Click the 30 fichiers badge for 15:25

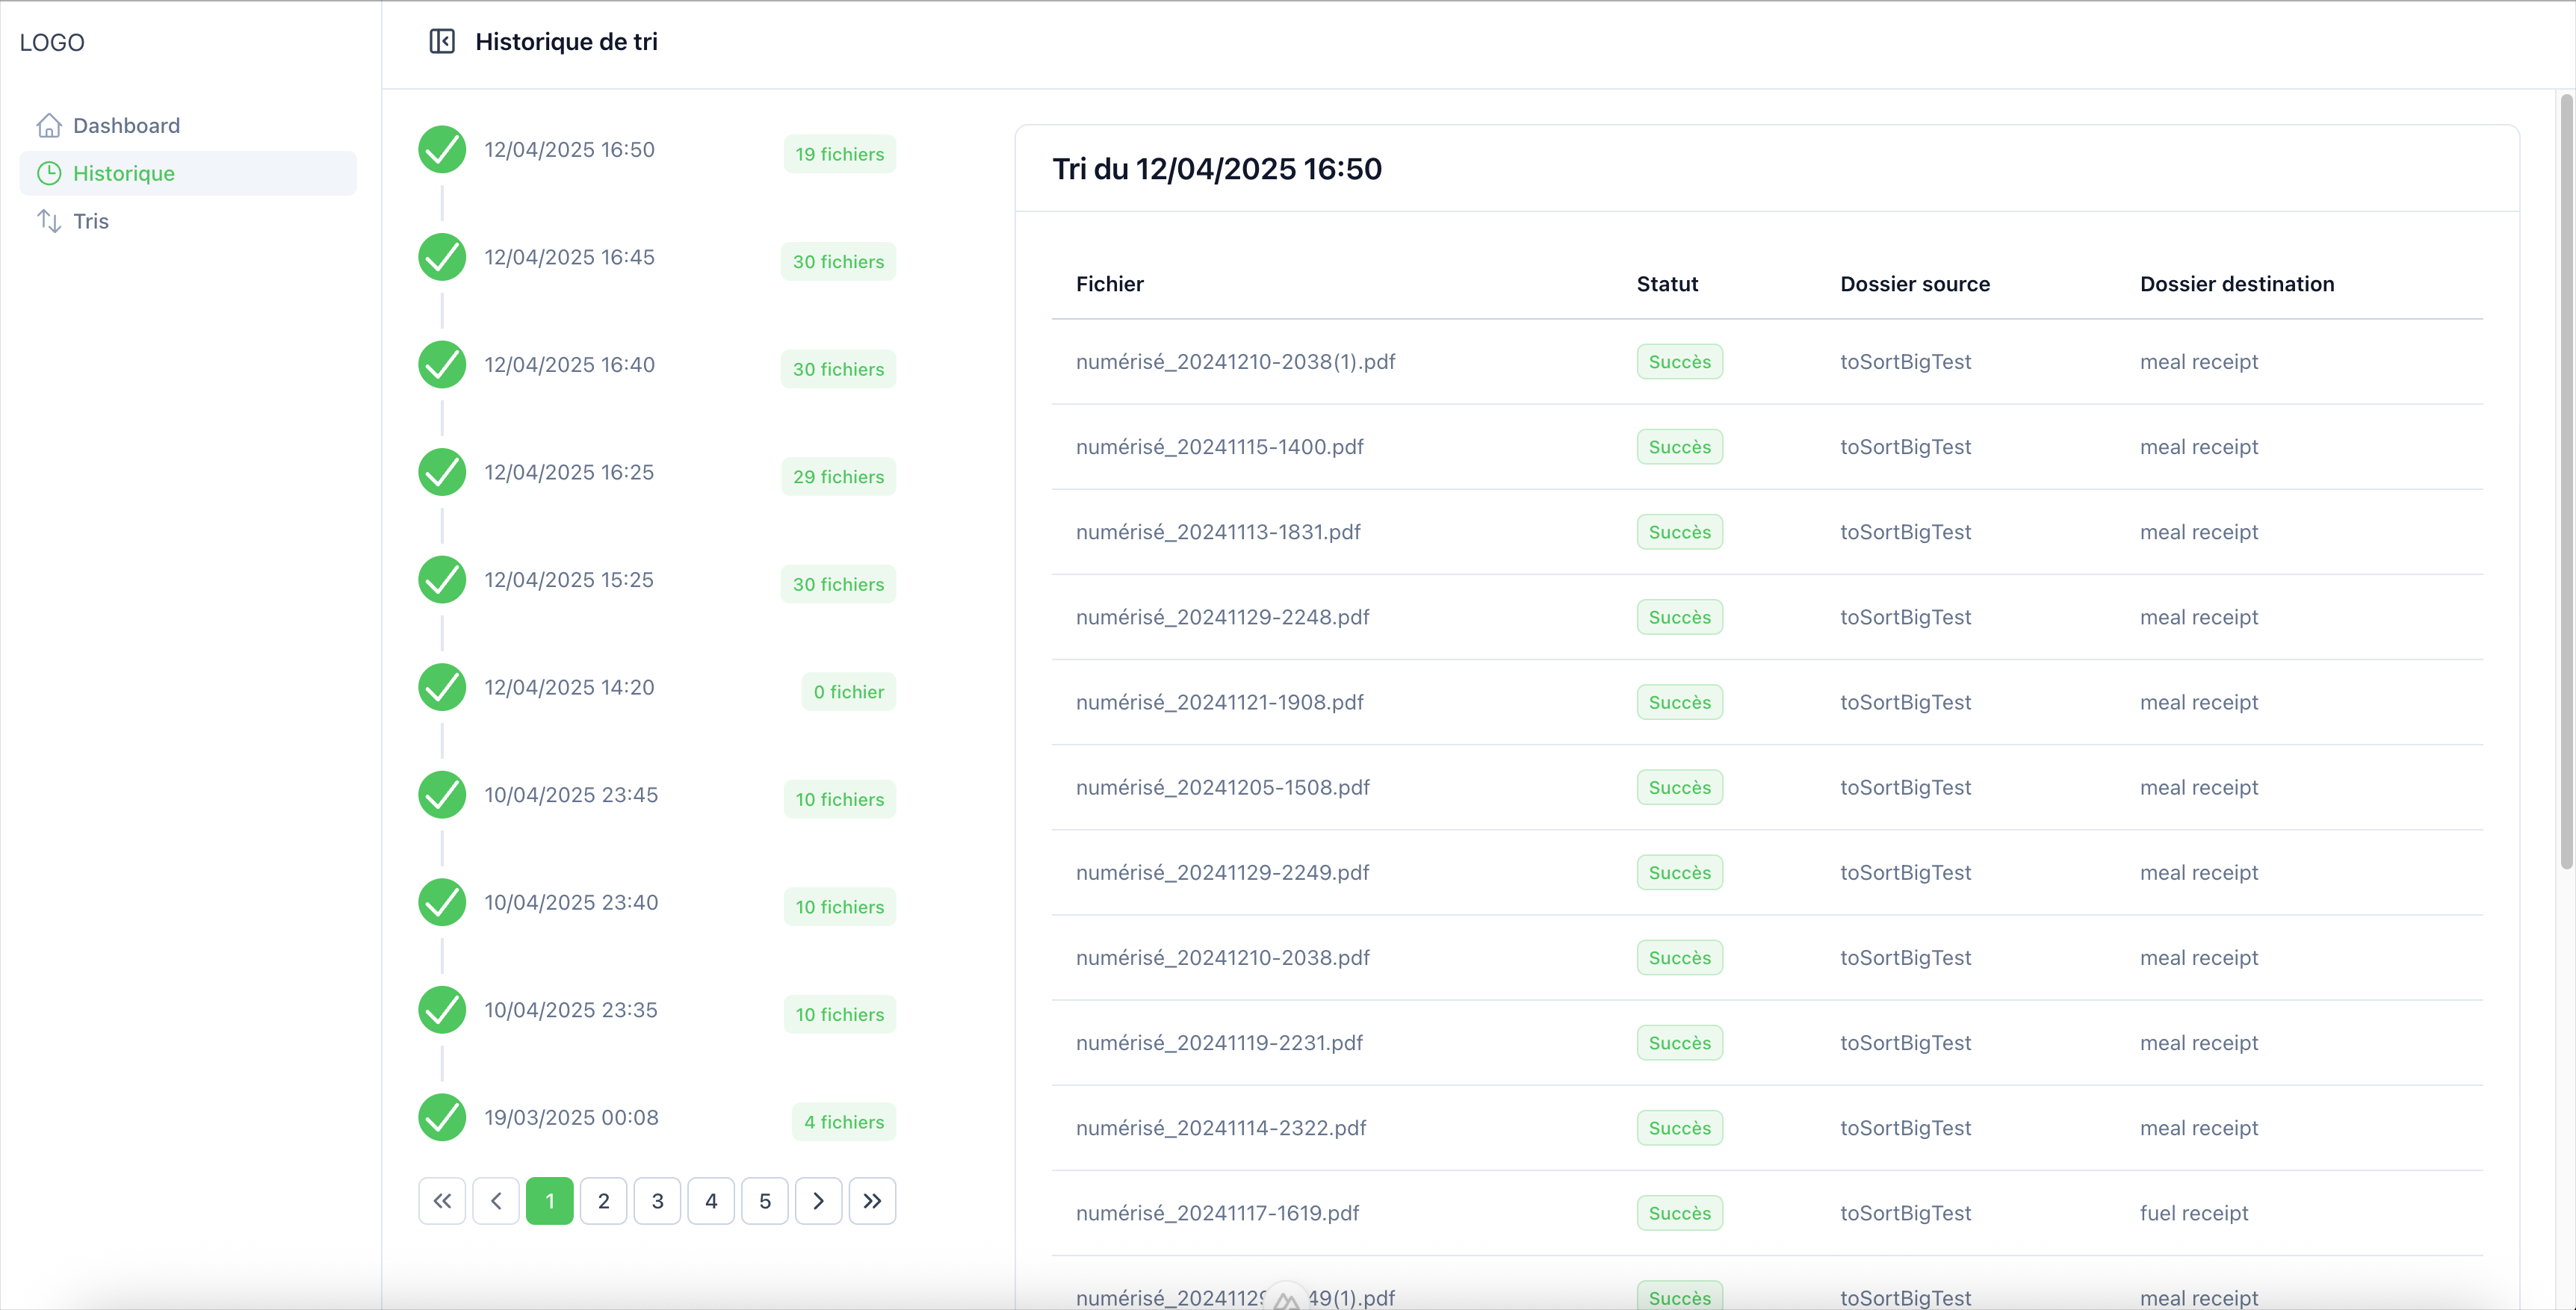[838, 584]
